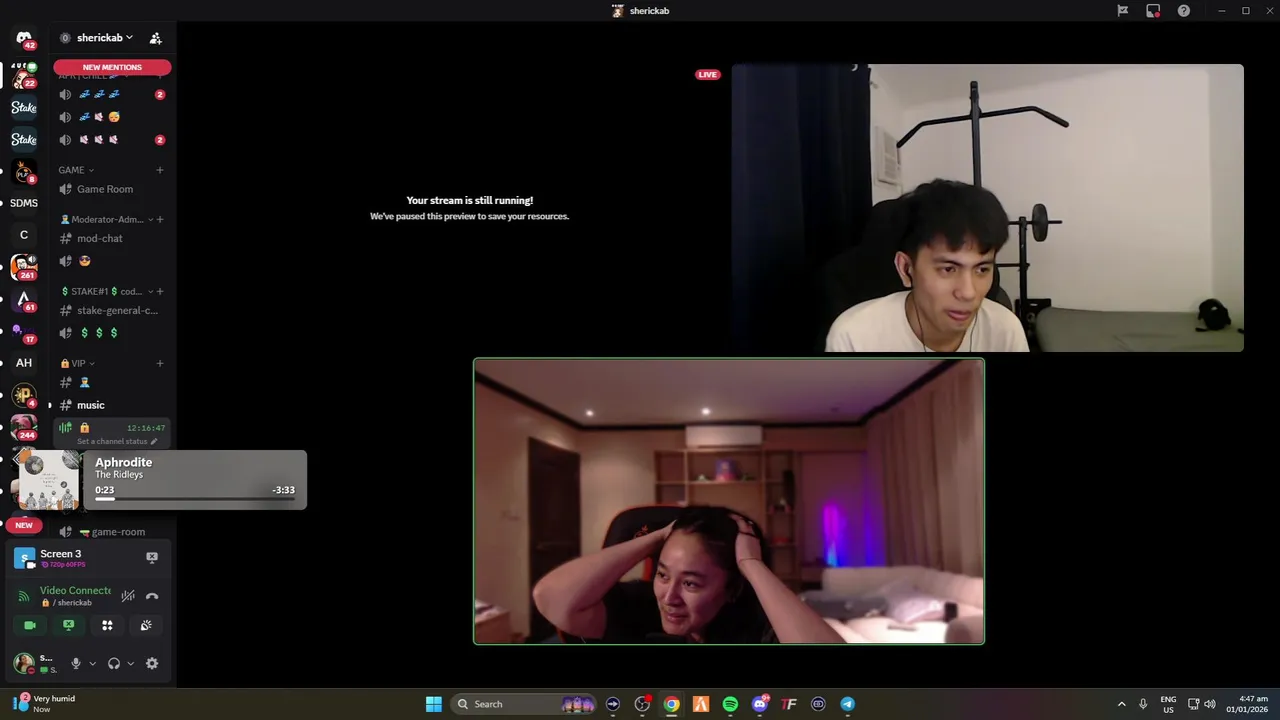Toggle the screen share button
This screenshot has height=720, width=1280.
click(x=68, y=625)
